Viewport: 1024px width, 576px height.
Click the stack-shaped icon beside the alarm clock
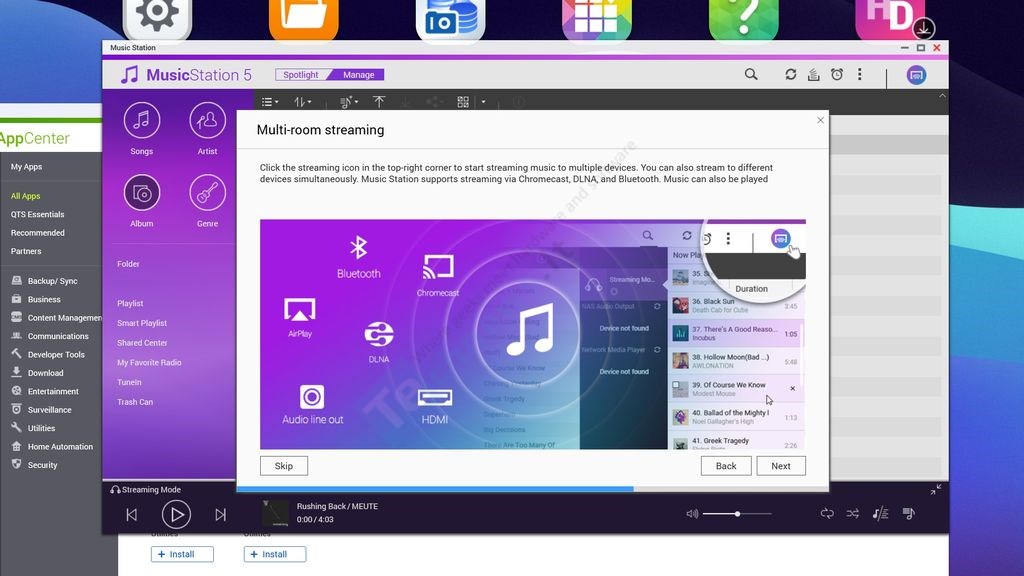814,74
